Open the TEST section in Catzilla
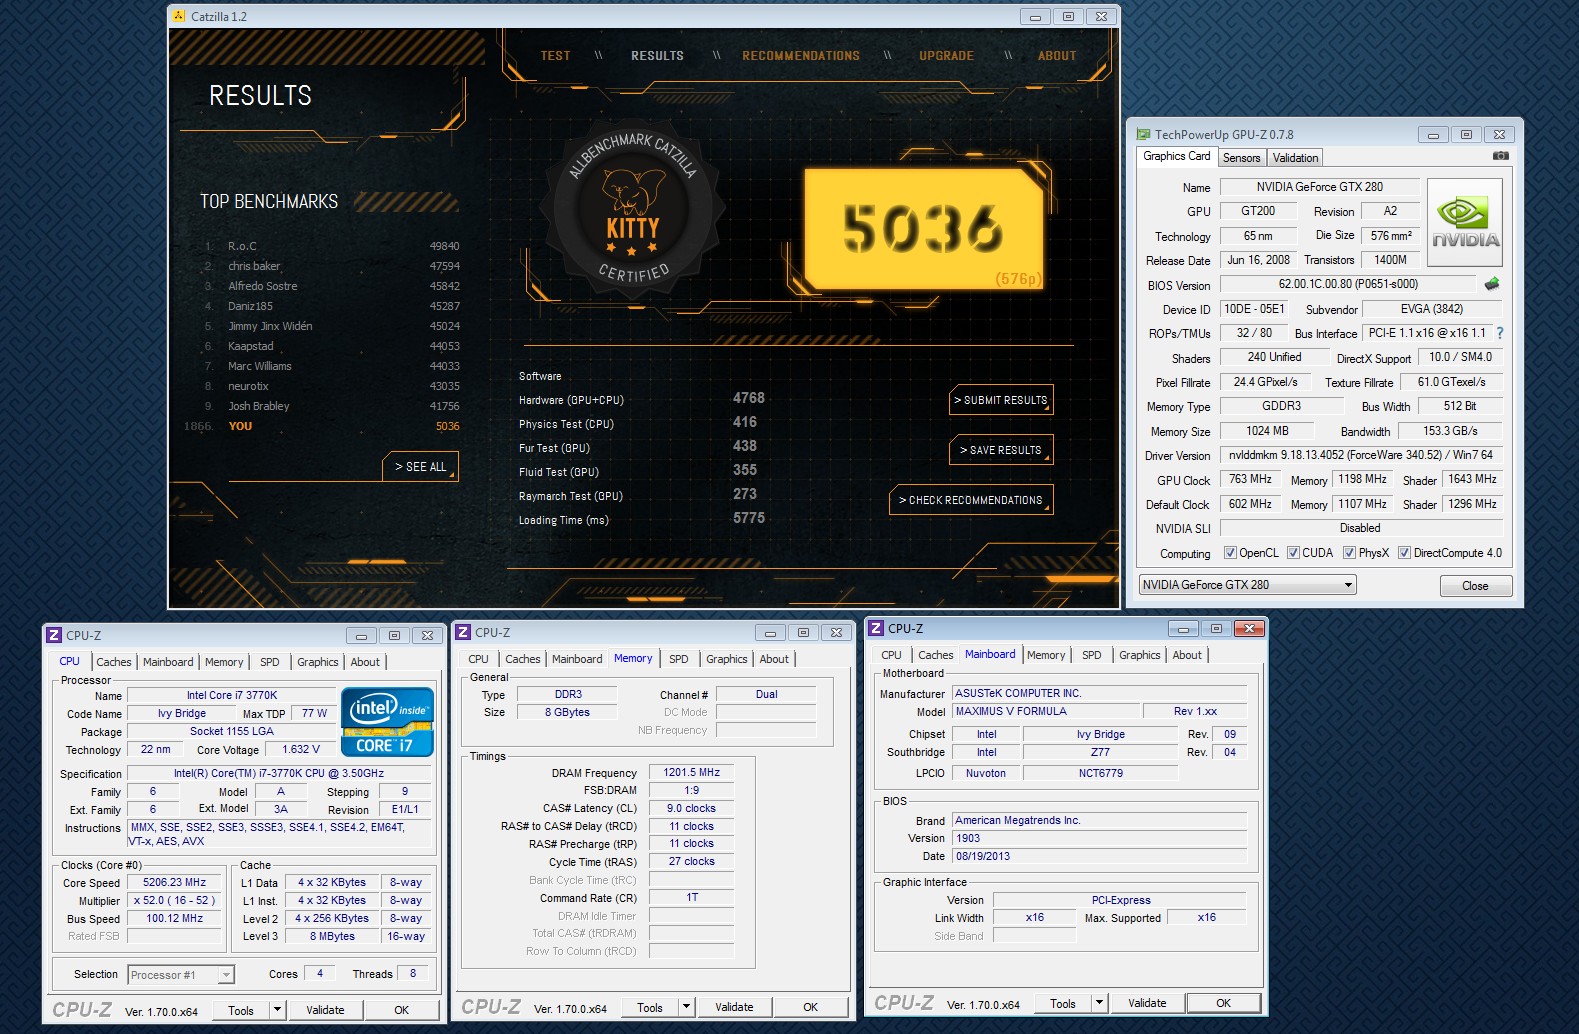The image size is (1579, 1034). tap(555, 56)
